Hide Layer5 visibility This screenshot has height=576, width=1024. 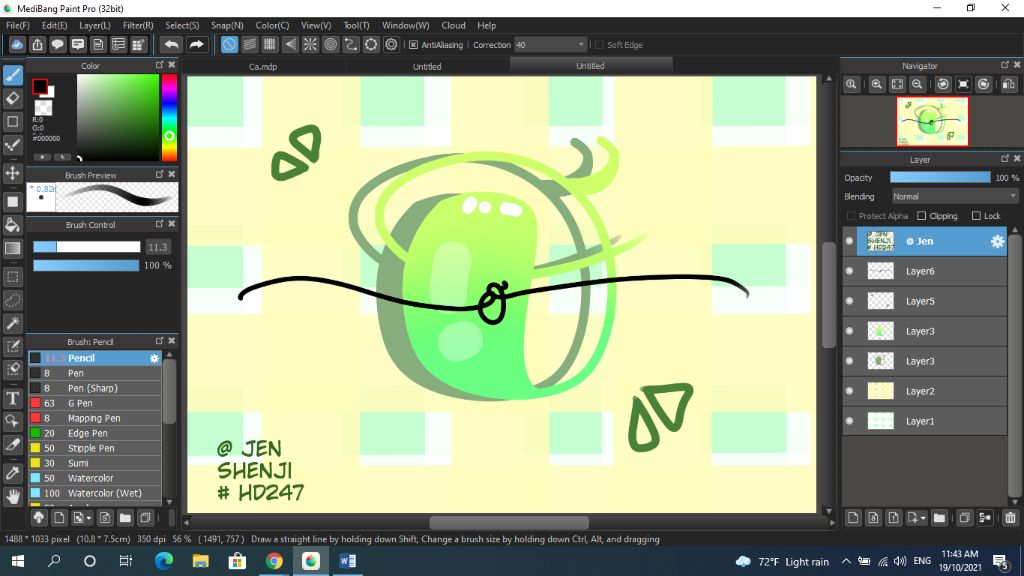coord(850,301)
